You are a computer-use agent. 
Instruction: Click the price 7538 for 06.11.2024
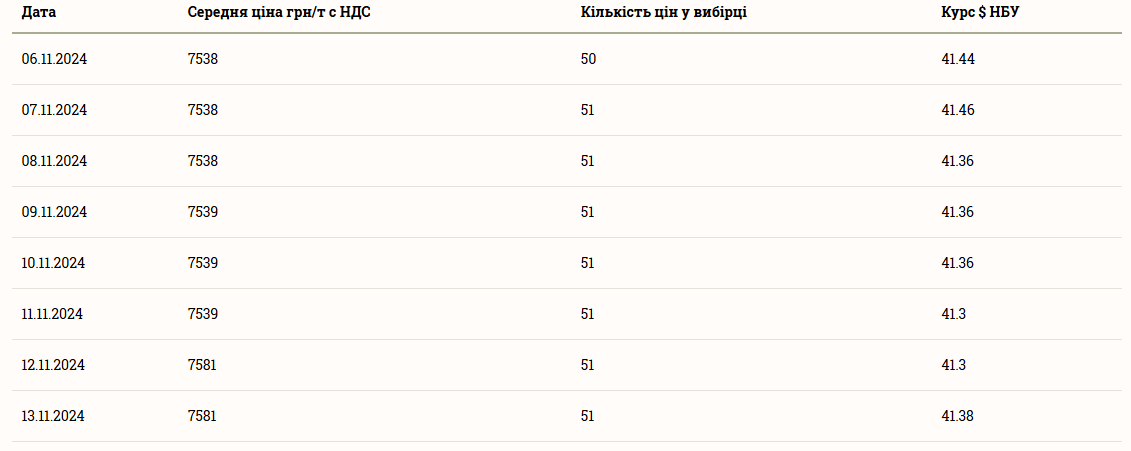(202, 59)
